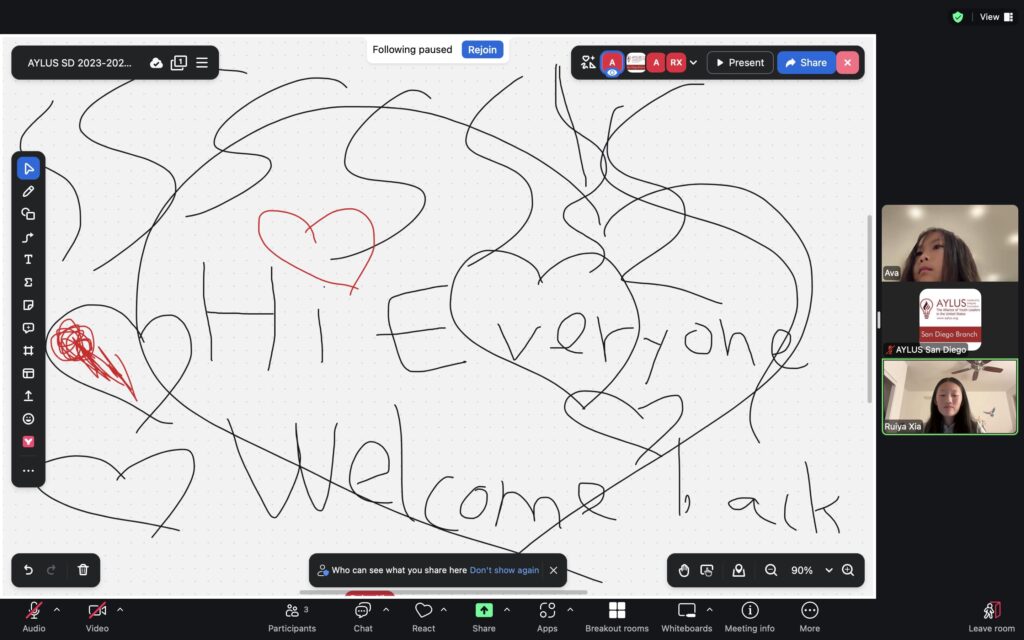Image resolution: width=1024 pixels, height=640 pixels.
Task: Click the Don't show again link
Action: tap(504, 570)
